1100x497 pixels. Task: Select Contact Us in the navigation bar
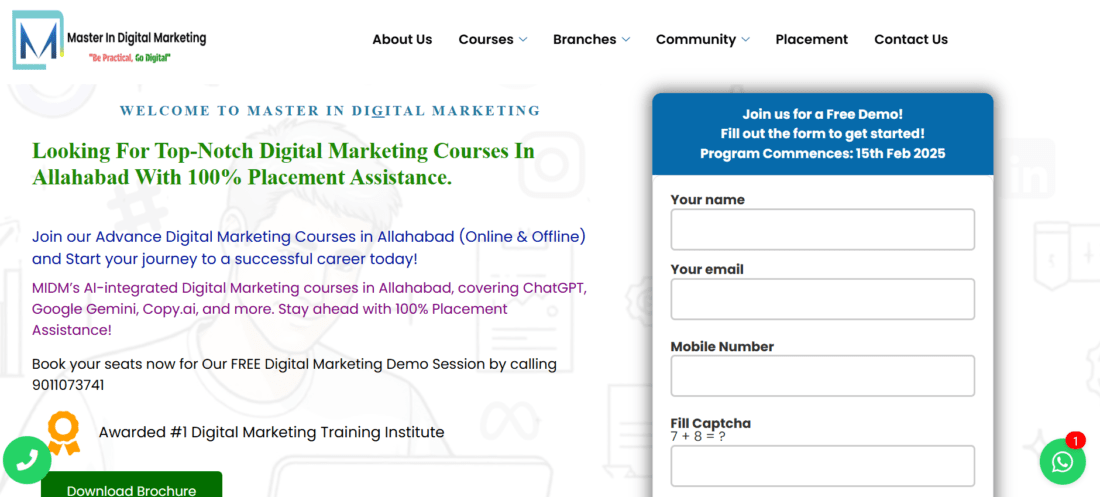[x=910, y=40]
